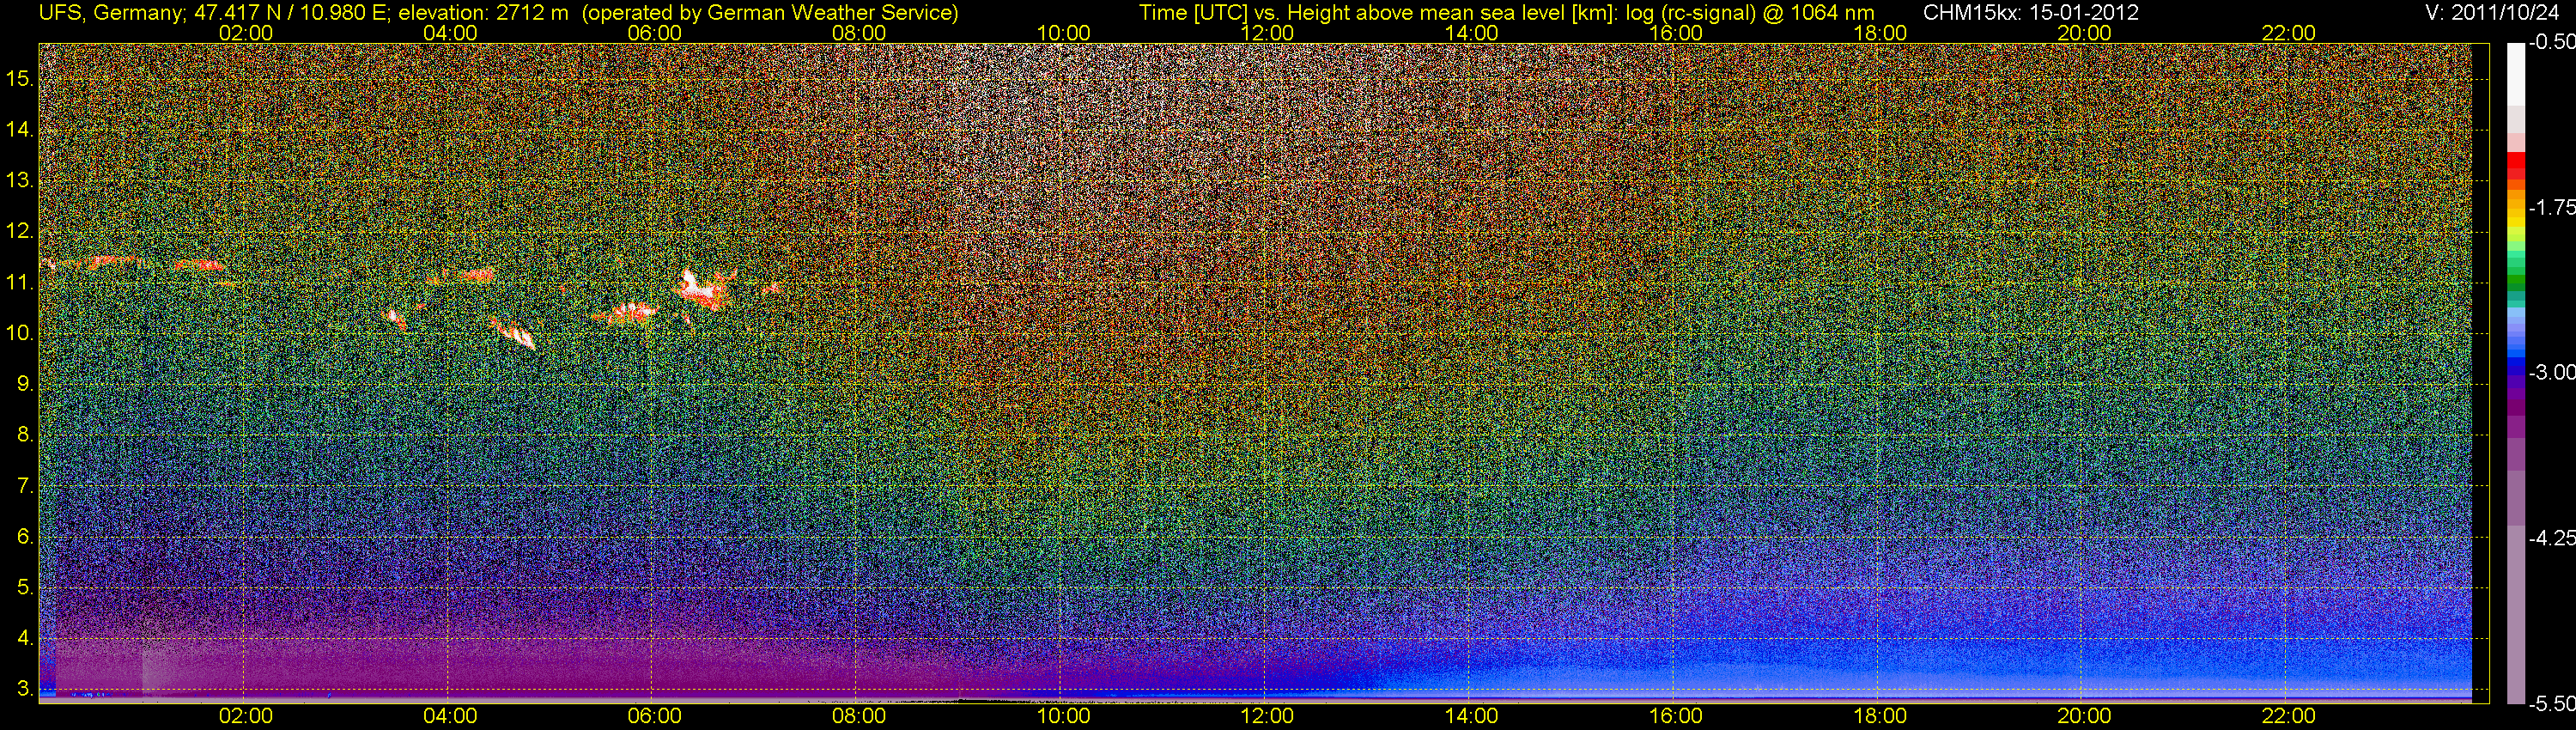Click "18:00" on the upper time axis

pos(1880,33)
